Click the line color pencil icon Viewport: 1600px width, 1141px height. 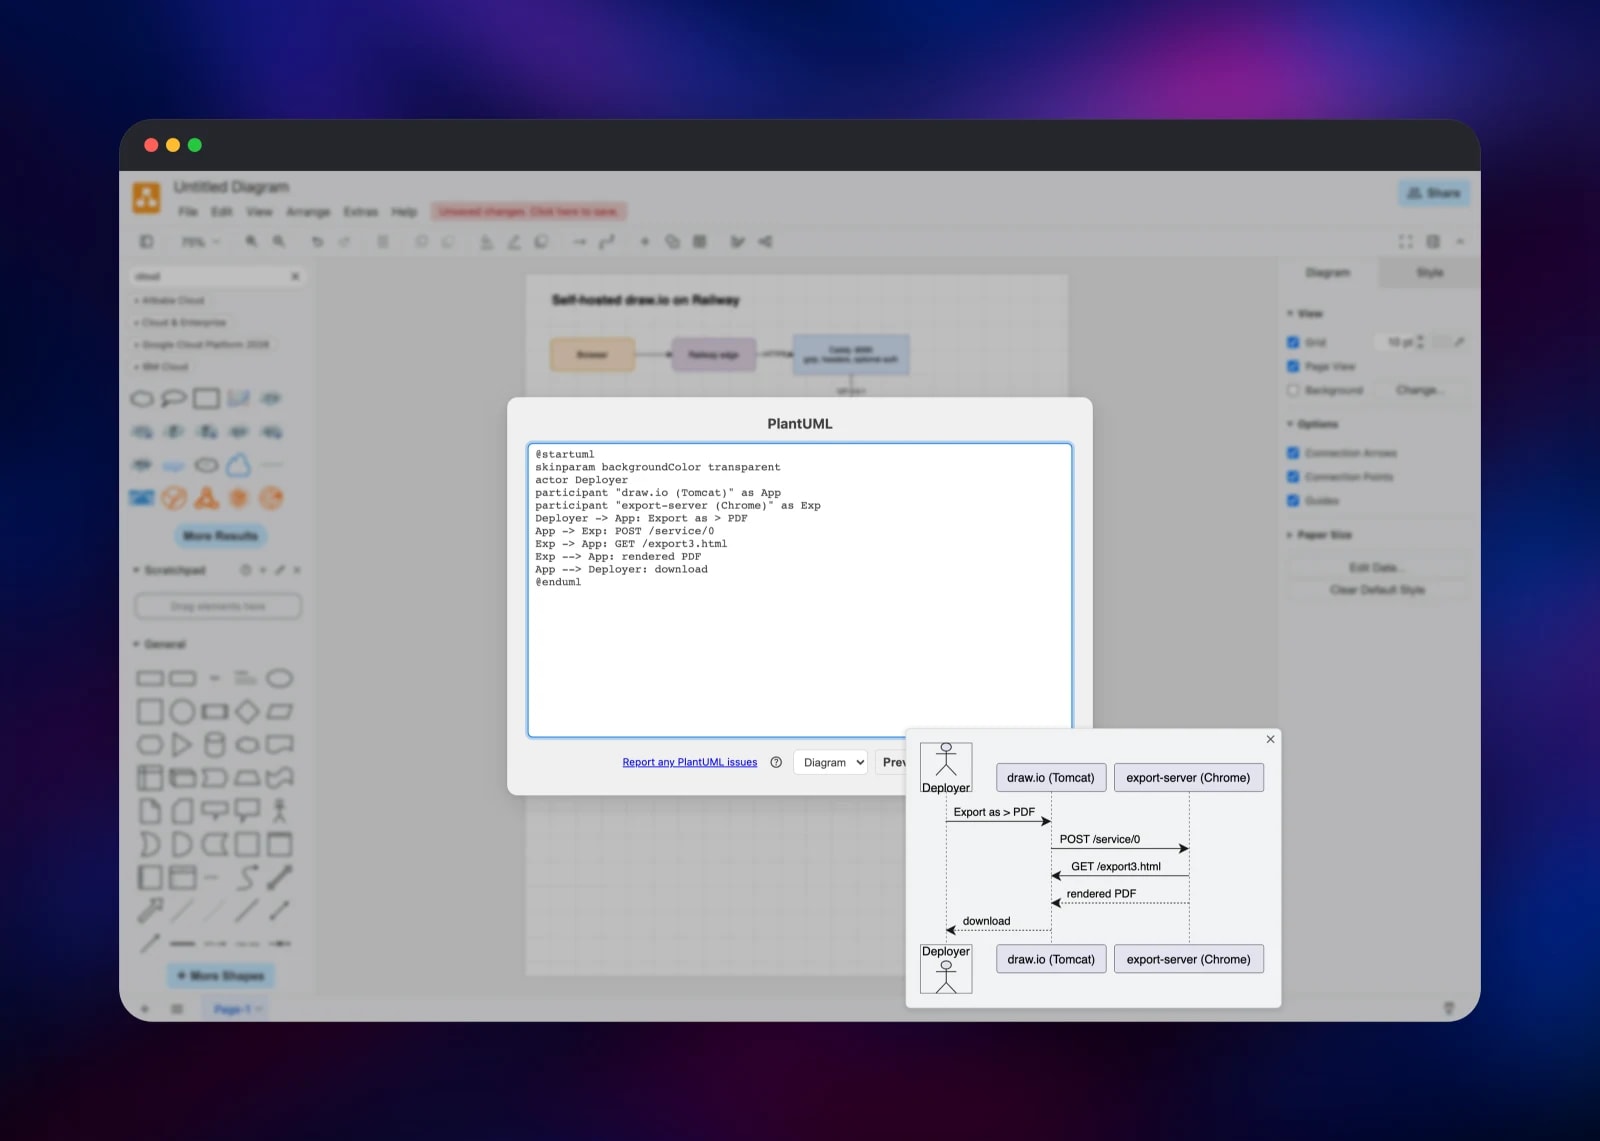click(x=514, y=241)
